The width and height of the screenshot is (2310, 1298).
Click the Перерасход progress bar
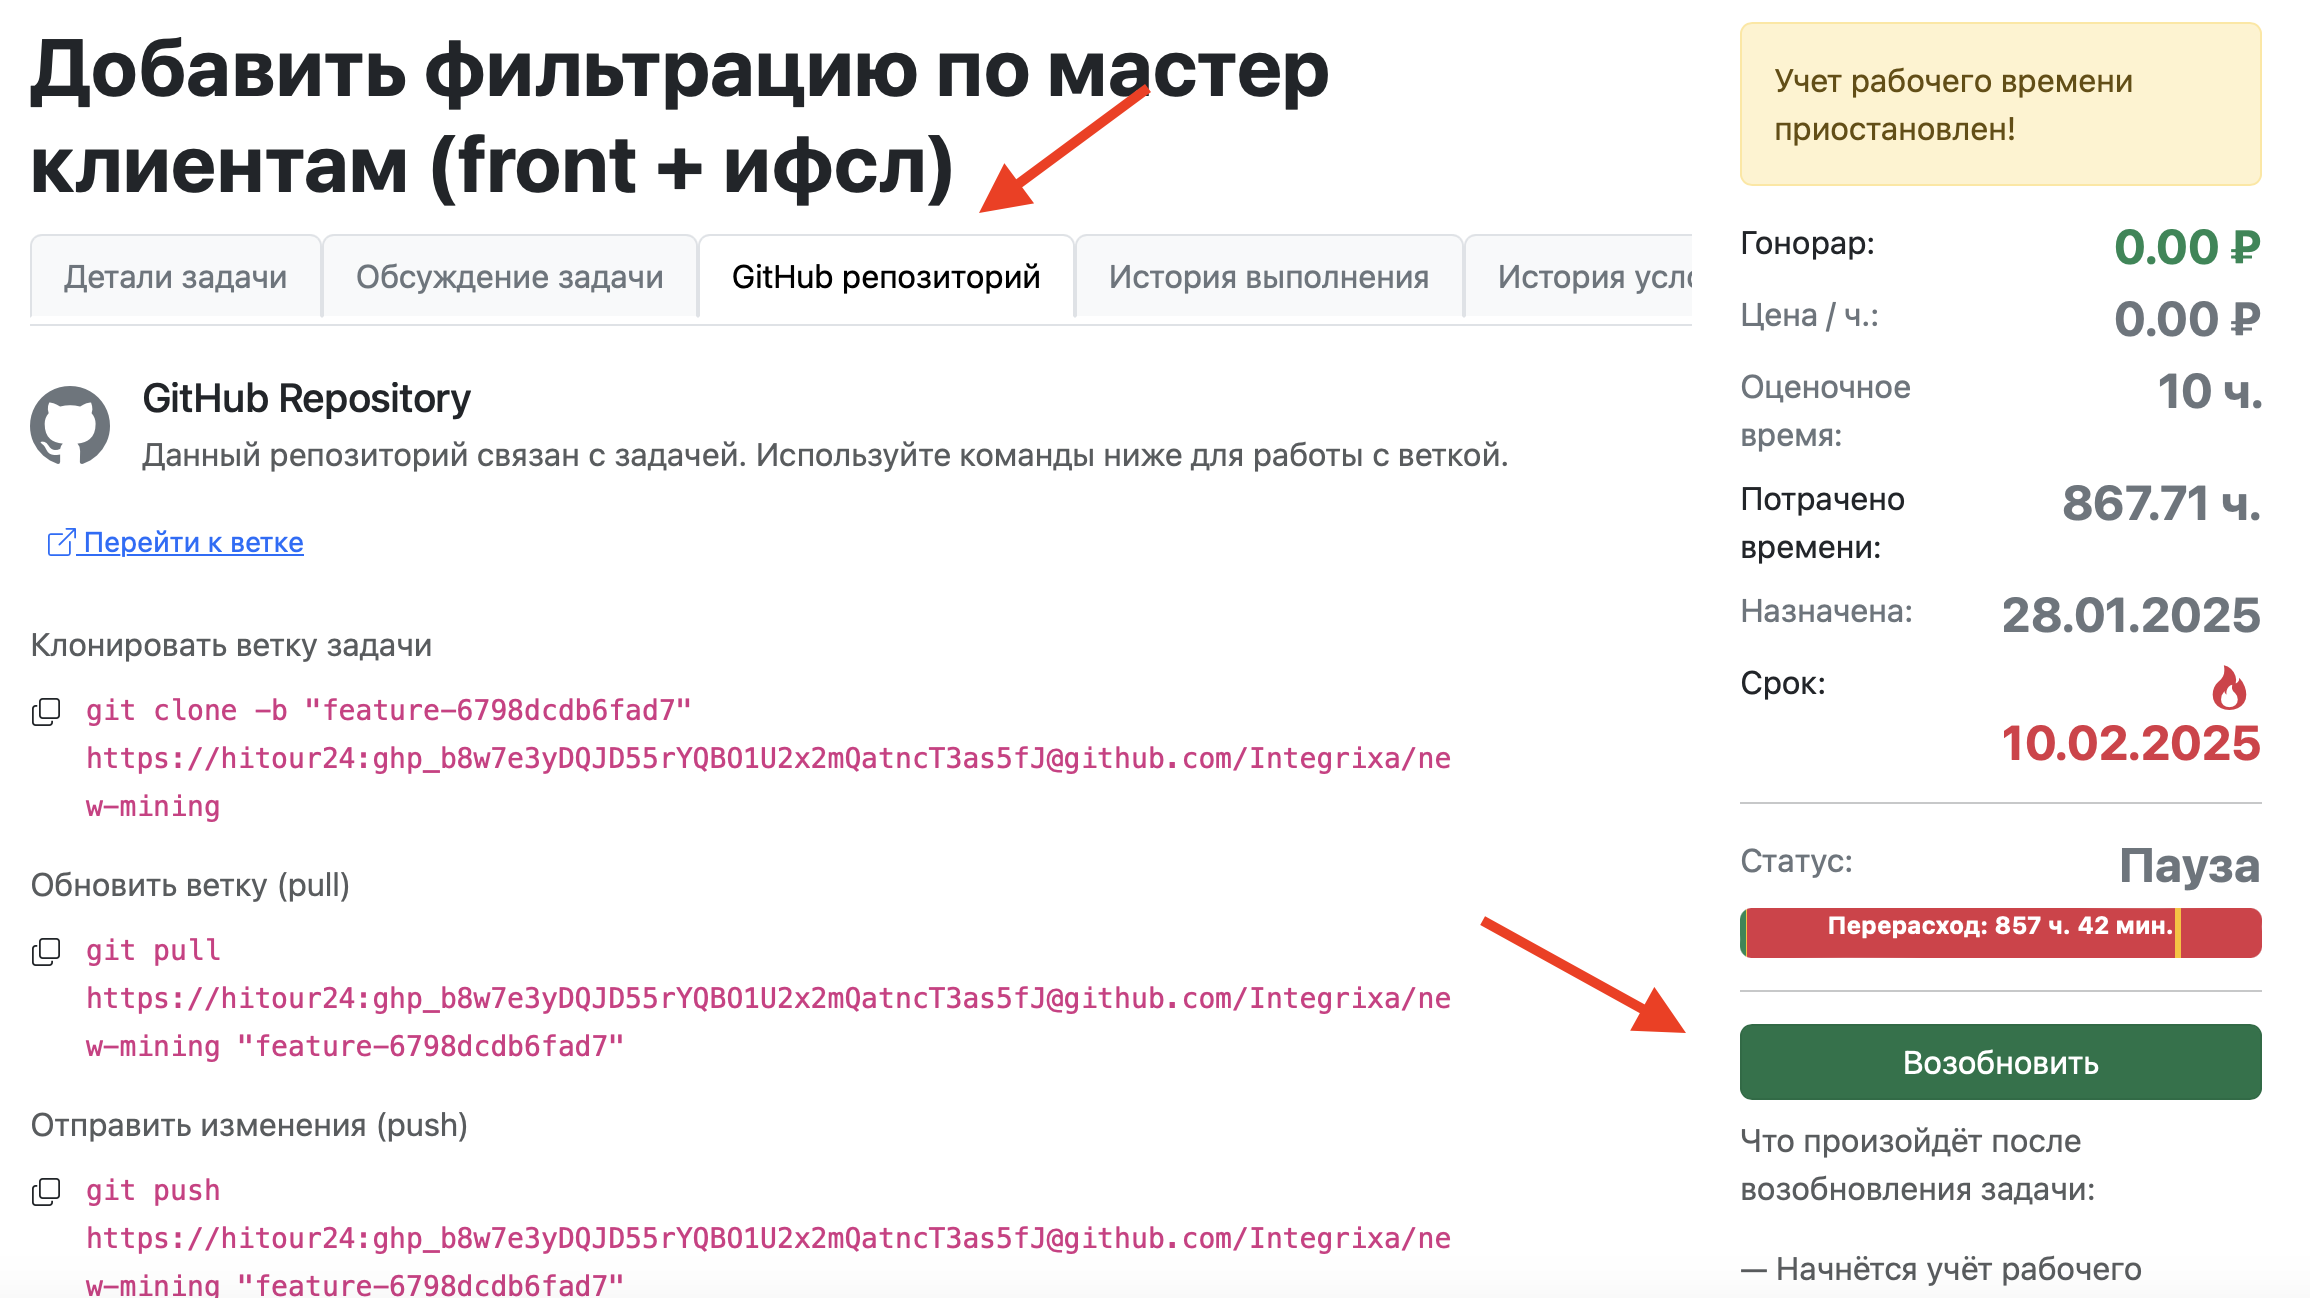click(x=2000, y=932)
